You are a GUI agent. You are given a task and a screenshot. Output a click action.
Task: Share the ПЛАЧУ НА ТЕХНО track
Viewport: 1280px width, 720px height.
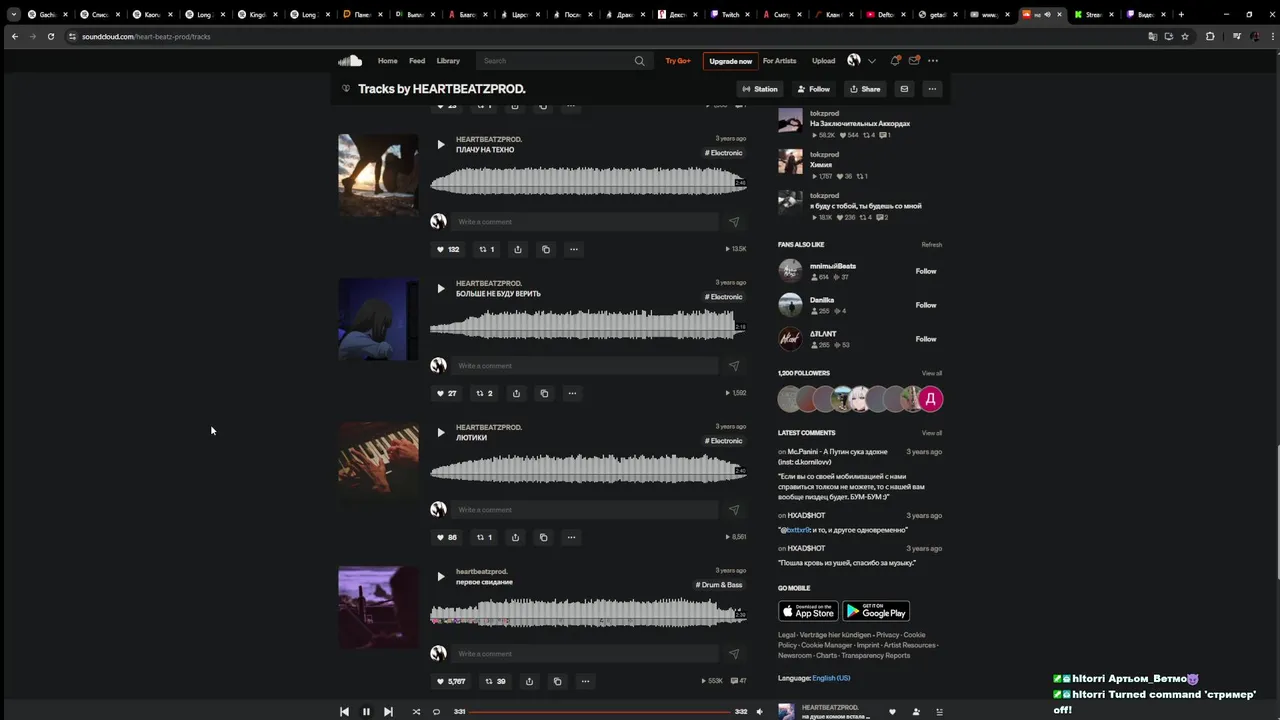[x=518, y=249]
